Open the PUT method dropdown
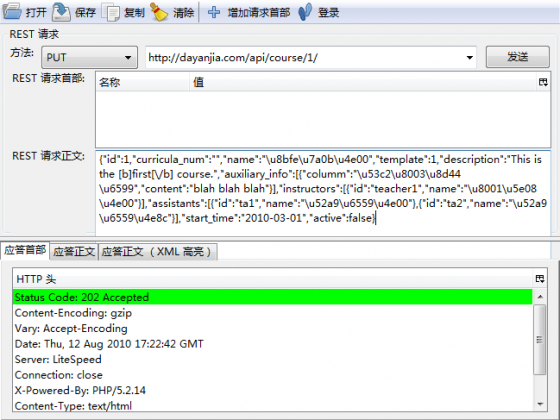Screen dimensions: 560x420 [89, 57]
